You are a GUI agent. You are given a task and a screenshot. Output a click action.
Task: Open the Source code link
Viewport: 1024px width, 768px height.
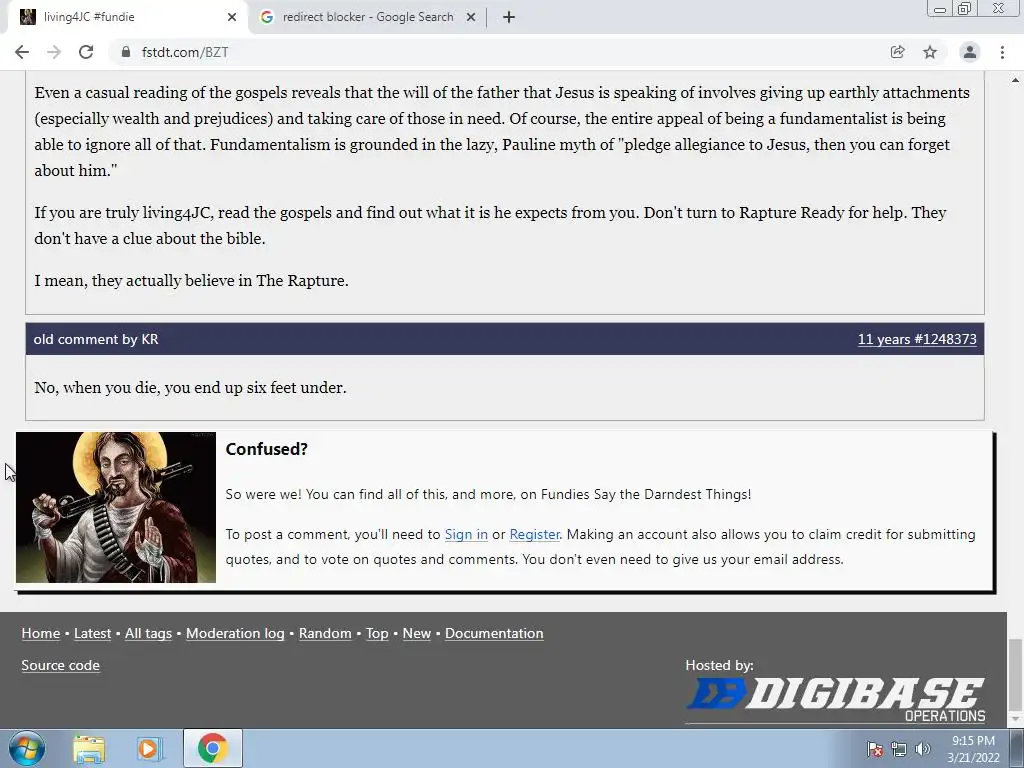tap(60, 665)
